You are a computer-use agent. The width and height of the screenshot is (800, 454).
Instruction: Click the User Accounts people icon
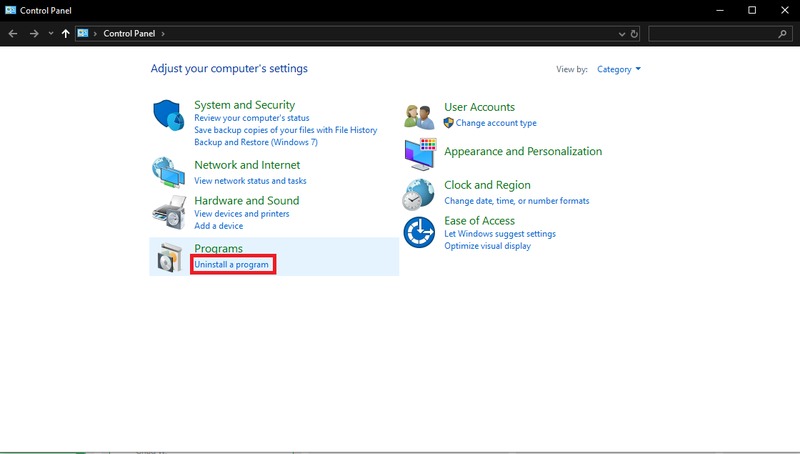pos(419,116)
